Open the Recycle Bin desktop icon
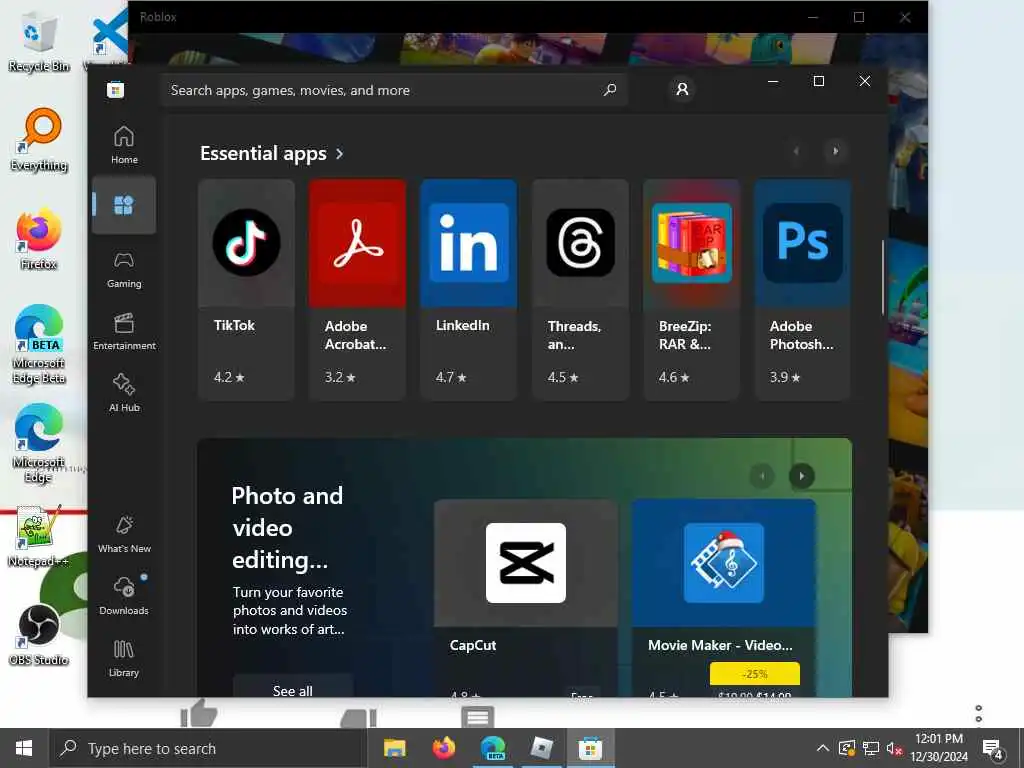 point(39,44)
